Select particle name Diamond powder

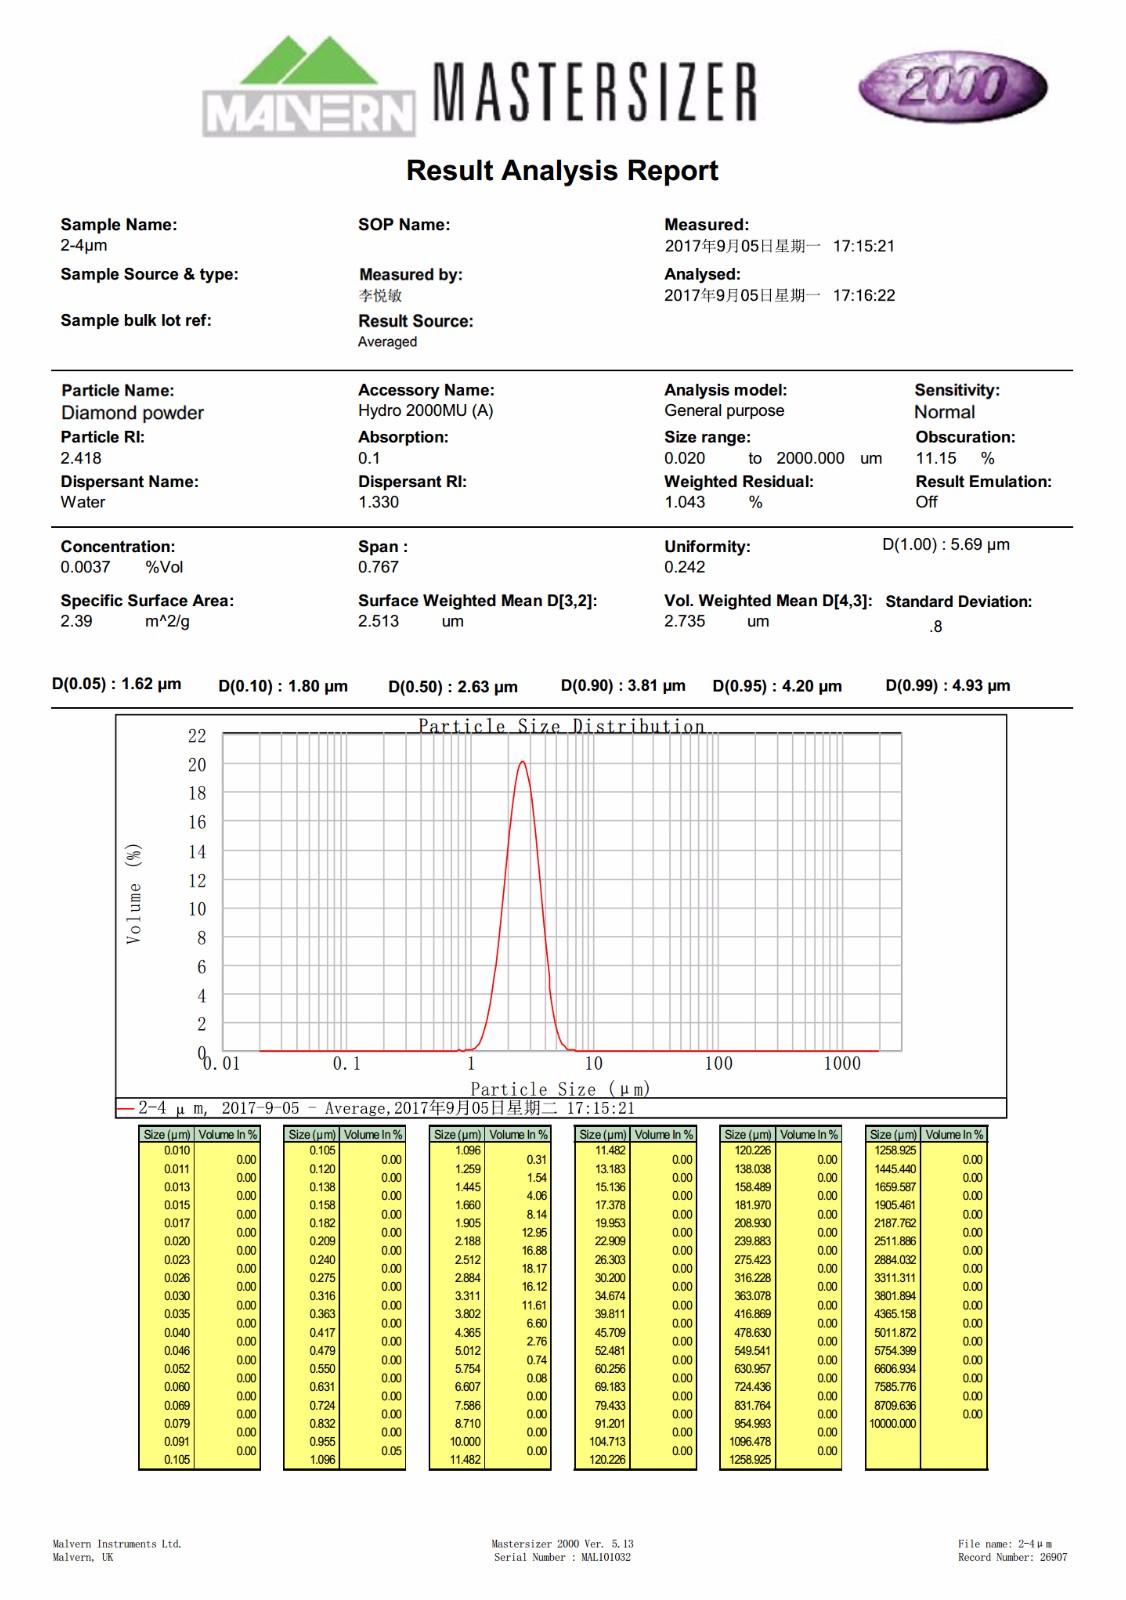(x=132, y=413)
